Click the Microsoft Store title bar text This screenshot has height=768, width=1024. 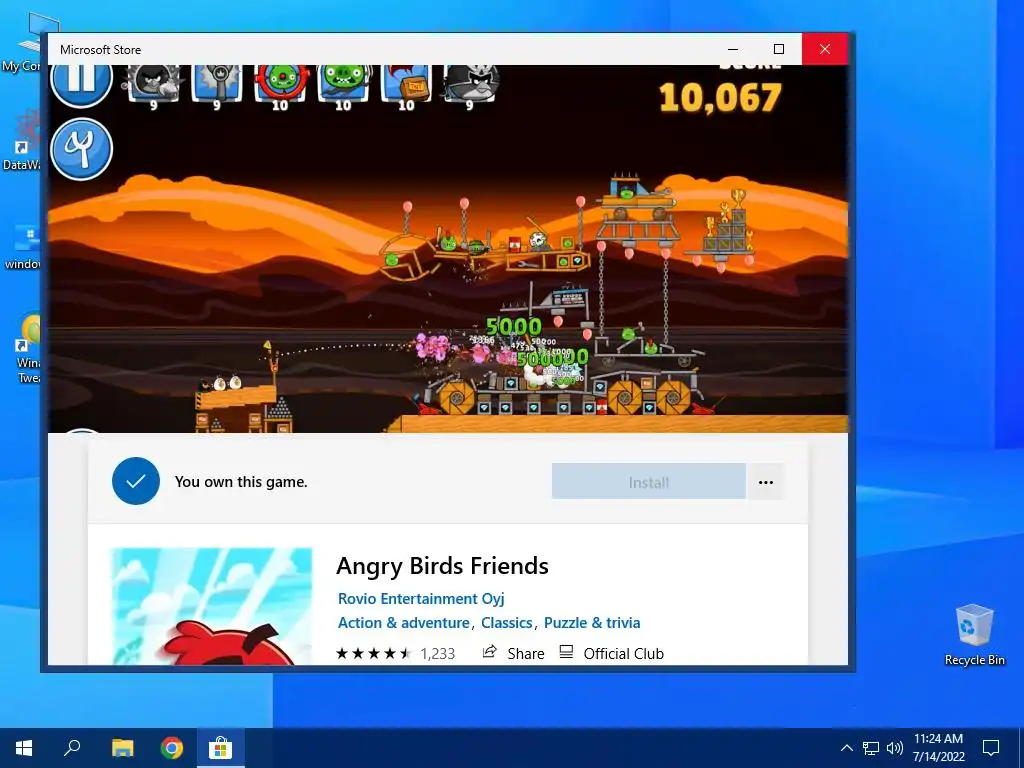(x=100, y=50)
